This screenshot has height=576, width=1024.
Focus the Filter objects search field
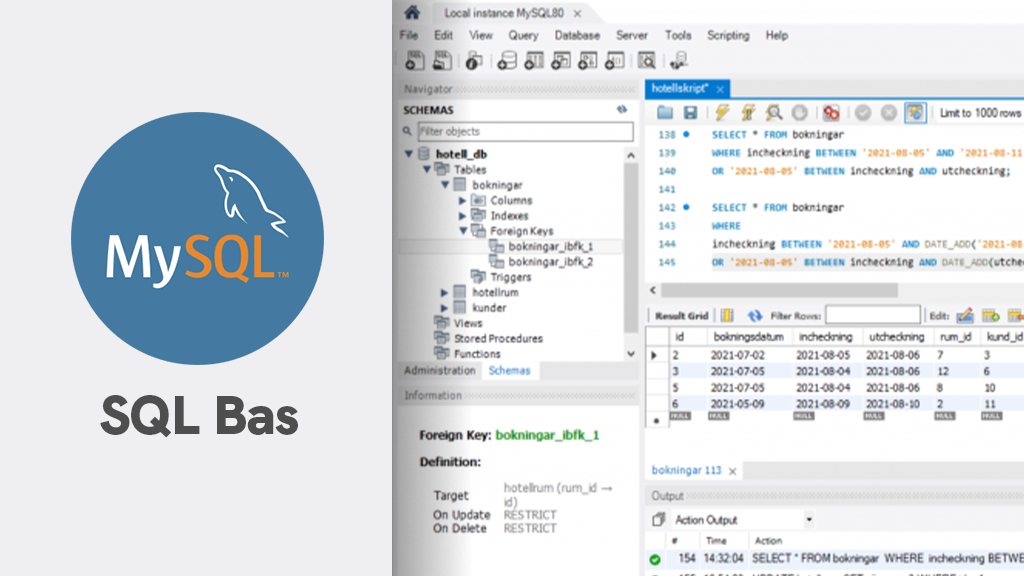pyautogui.click(x=525, y=131)
